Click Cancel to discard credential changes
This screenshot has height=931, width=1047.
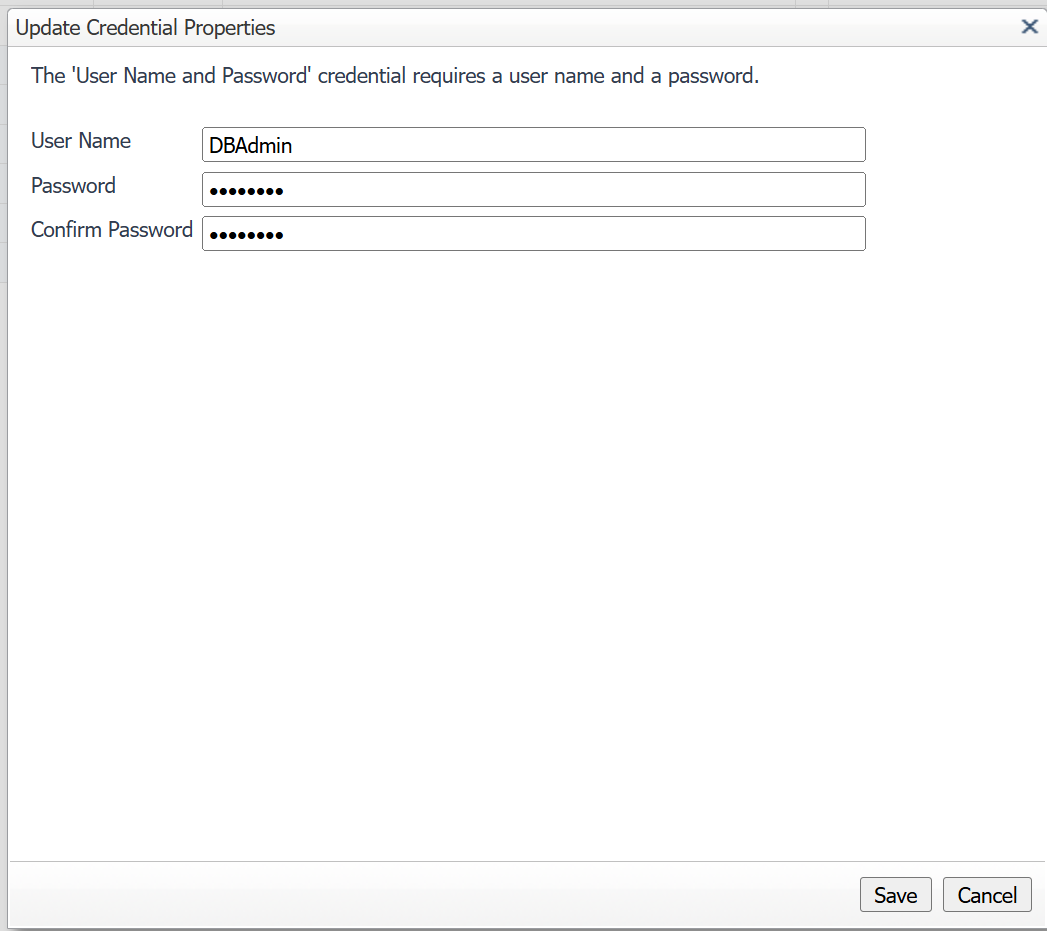pos(987,894)
